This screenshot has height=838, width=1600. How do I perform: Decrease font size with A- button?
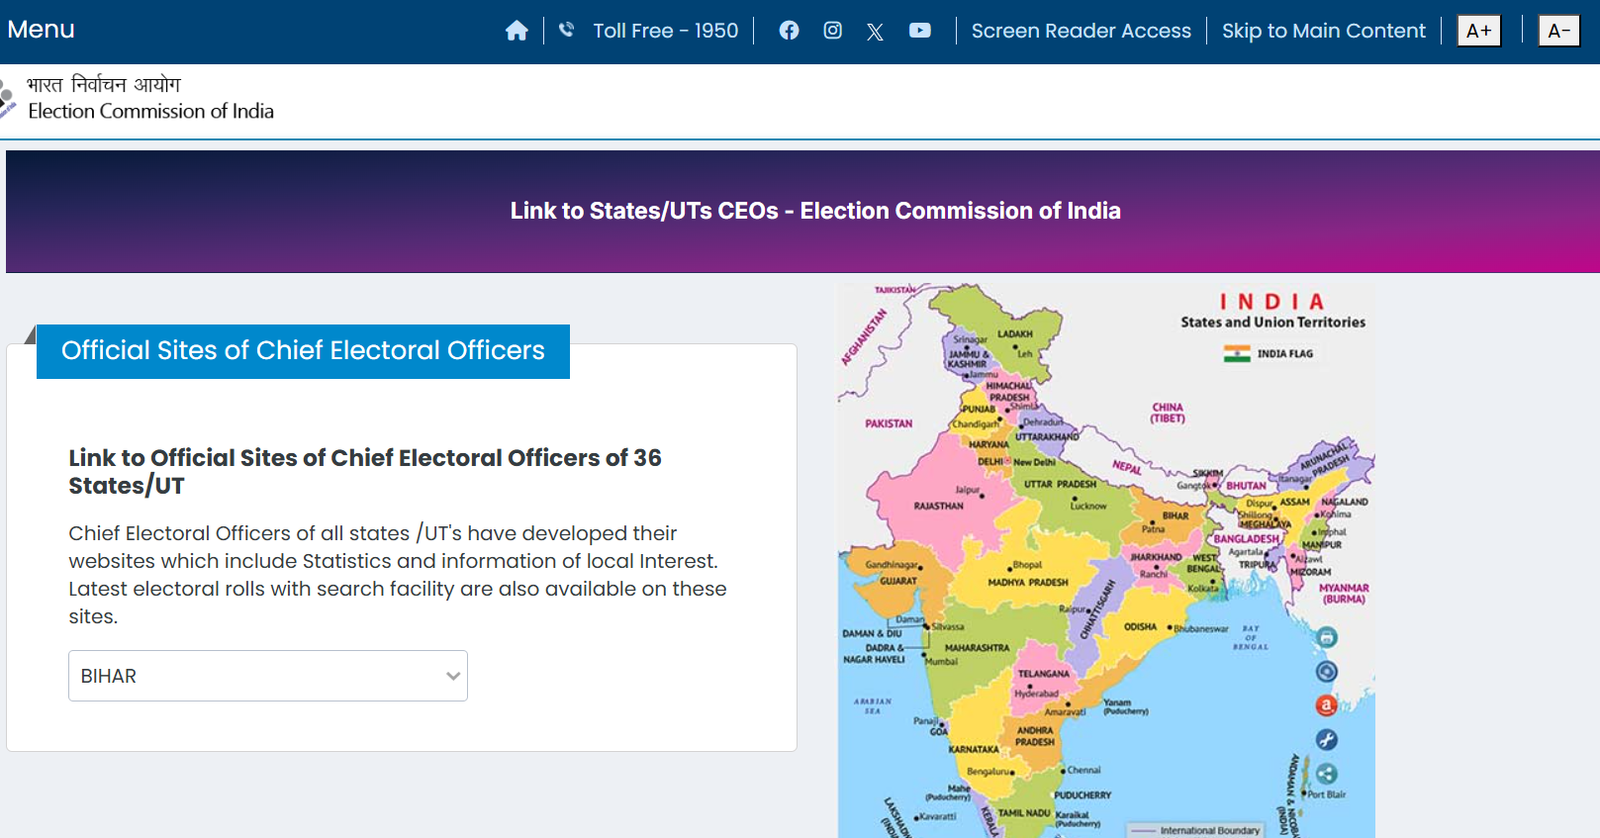point(1558,31)
